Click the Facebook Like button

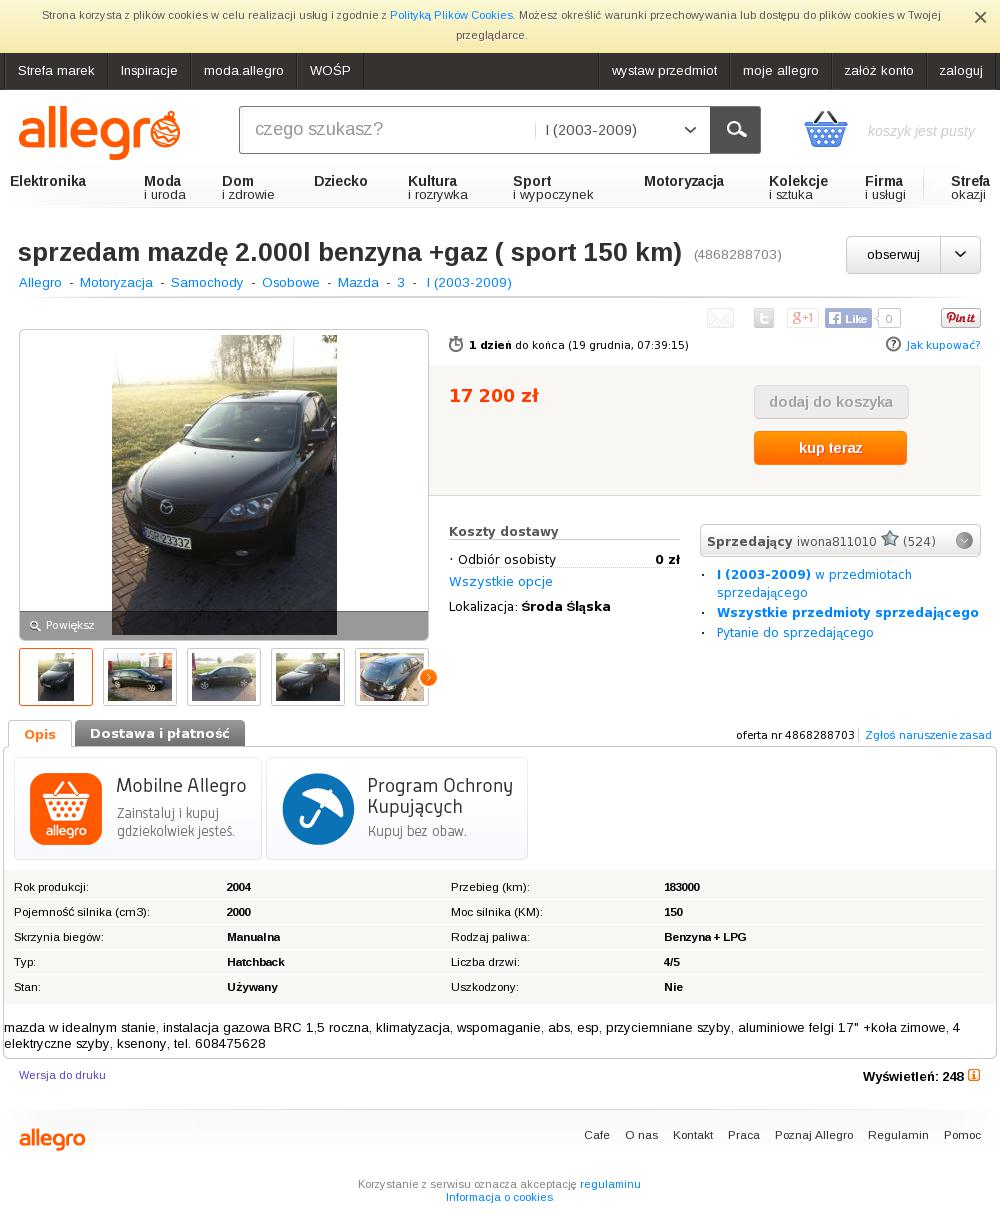pyautogui.click(x=848, y=318)
